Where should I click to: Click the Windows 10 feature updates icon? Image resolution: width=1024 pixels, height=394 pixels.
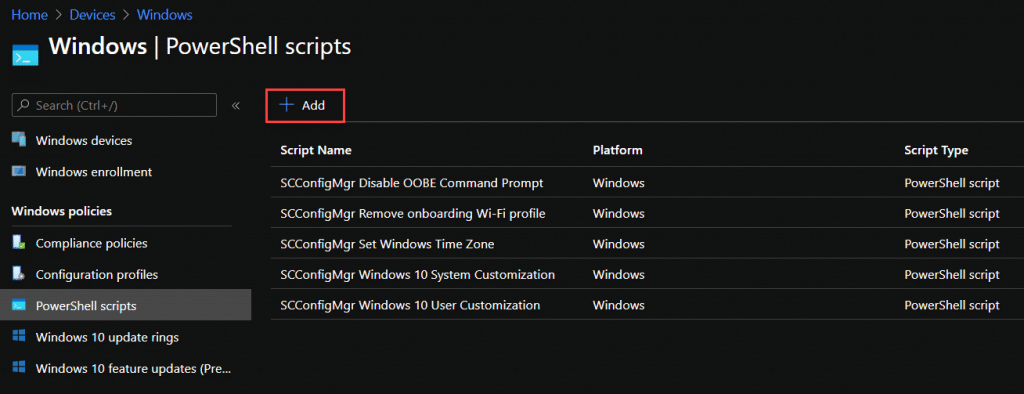(x=19, y=368)
